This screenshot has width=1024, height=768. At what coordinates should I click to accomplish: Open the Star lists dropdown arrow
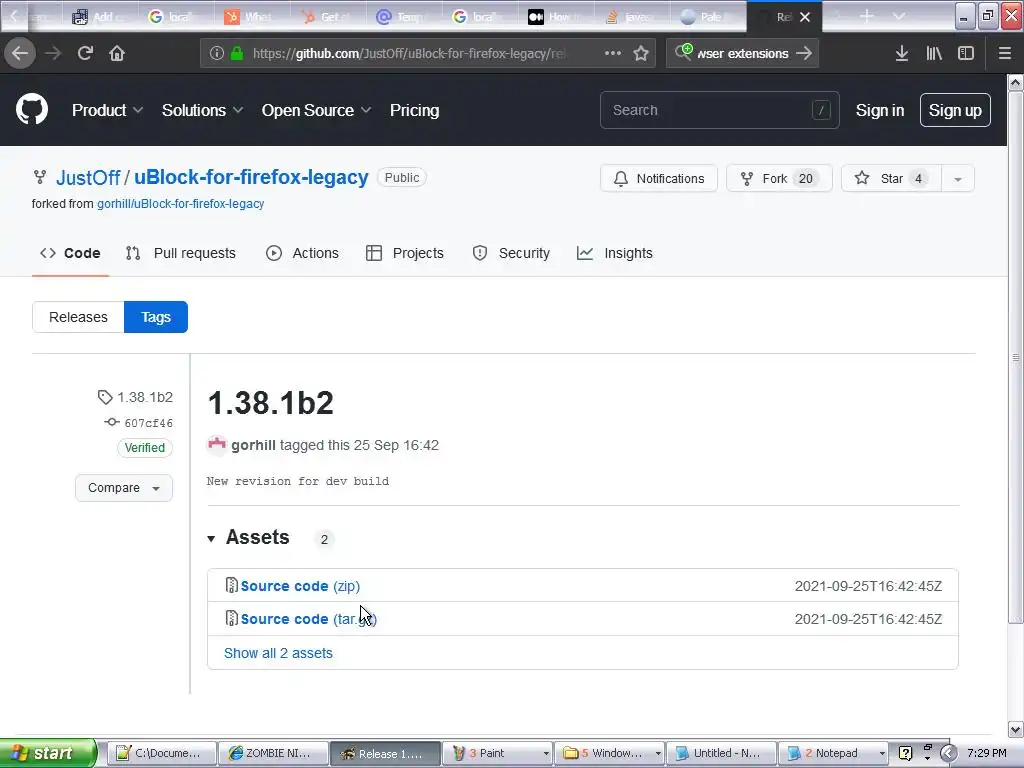click(x=957, y=178)
